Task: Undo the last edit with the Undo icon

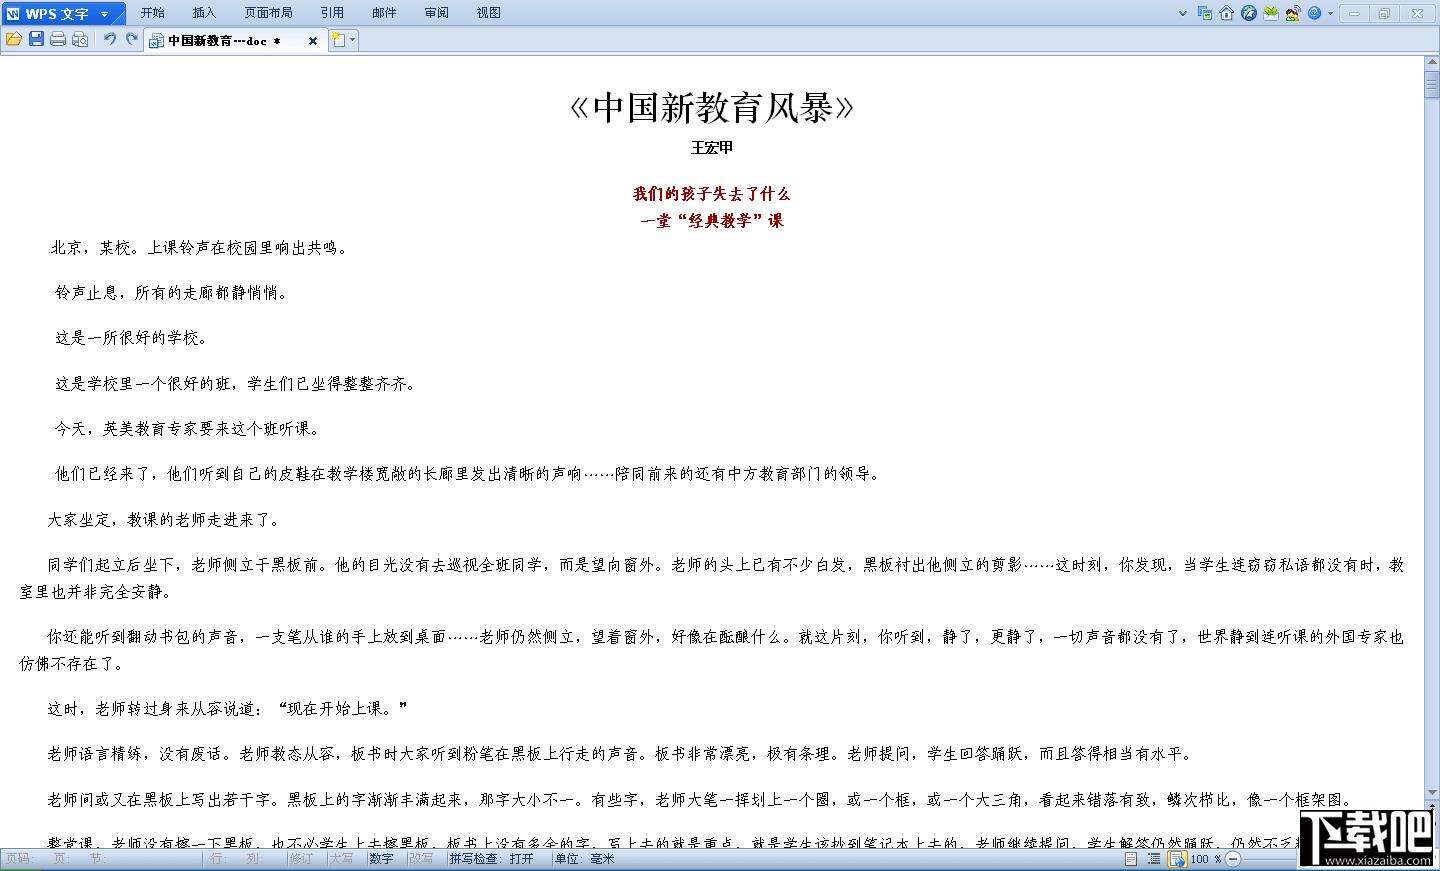Action: (x=109, y=39)
